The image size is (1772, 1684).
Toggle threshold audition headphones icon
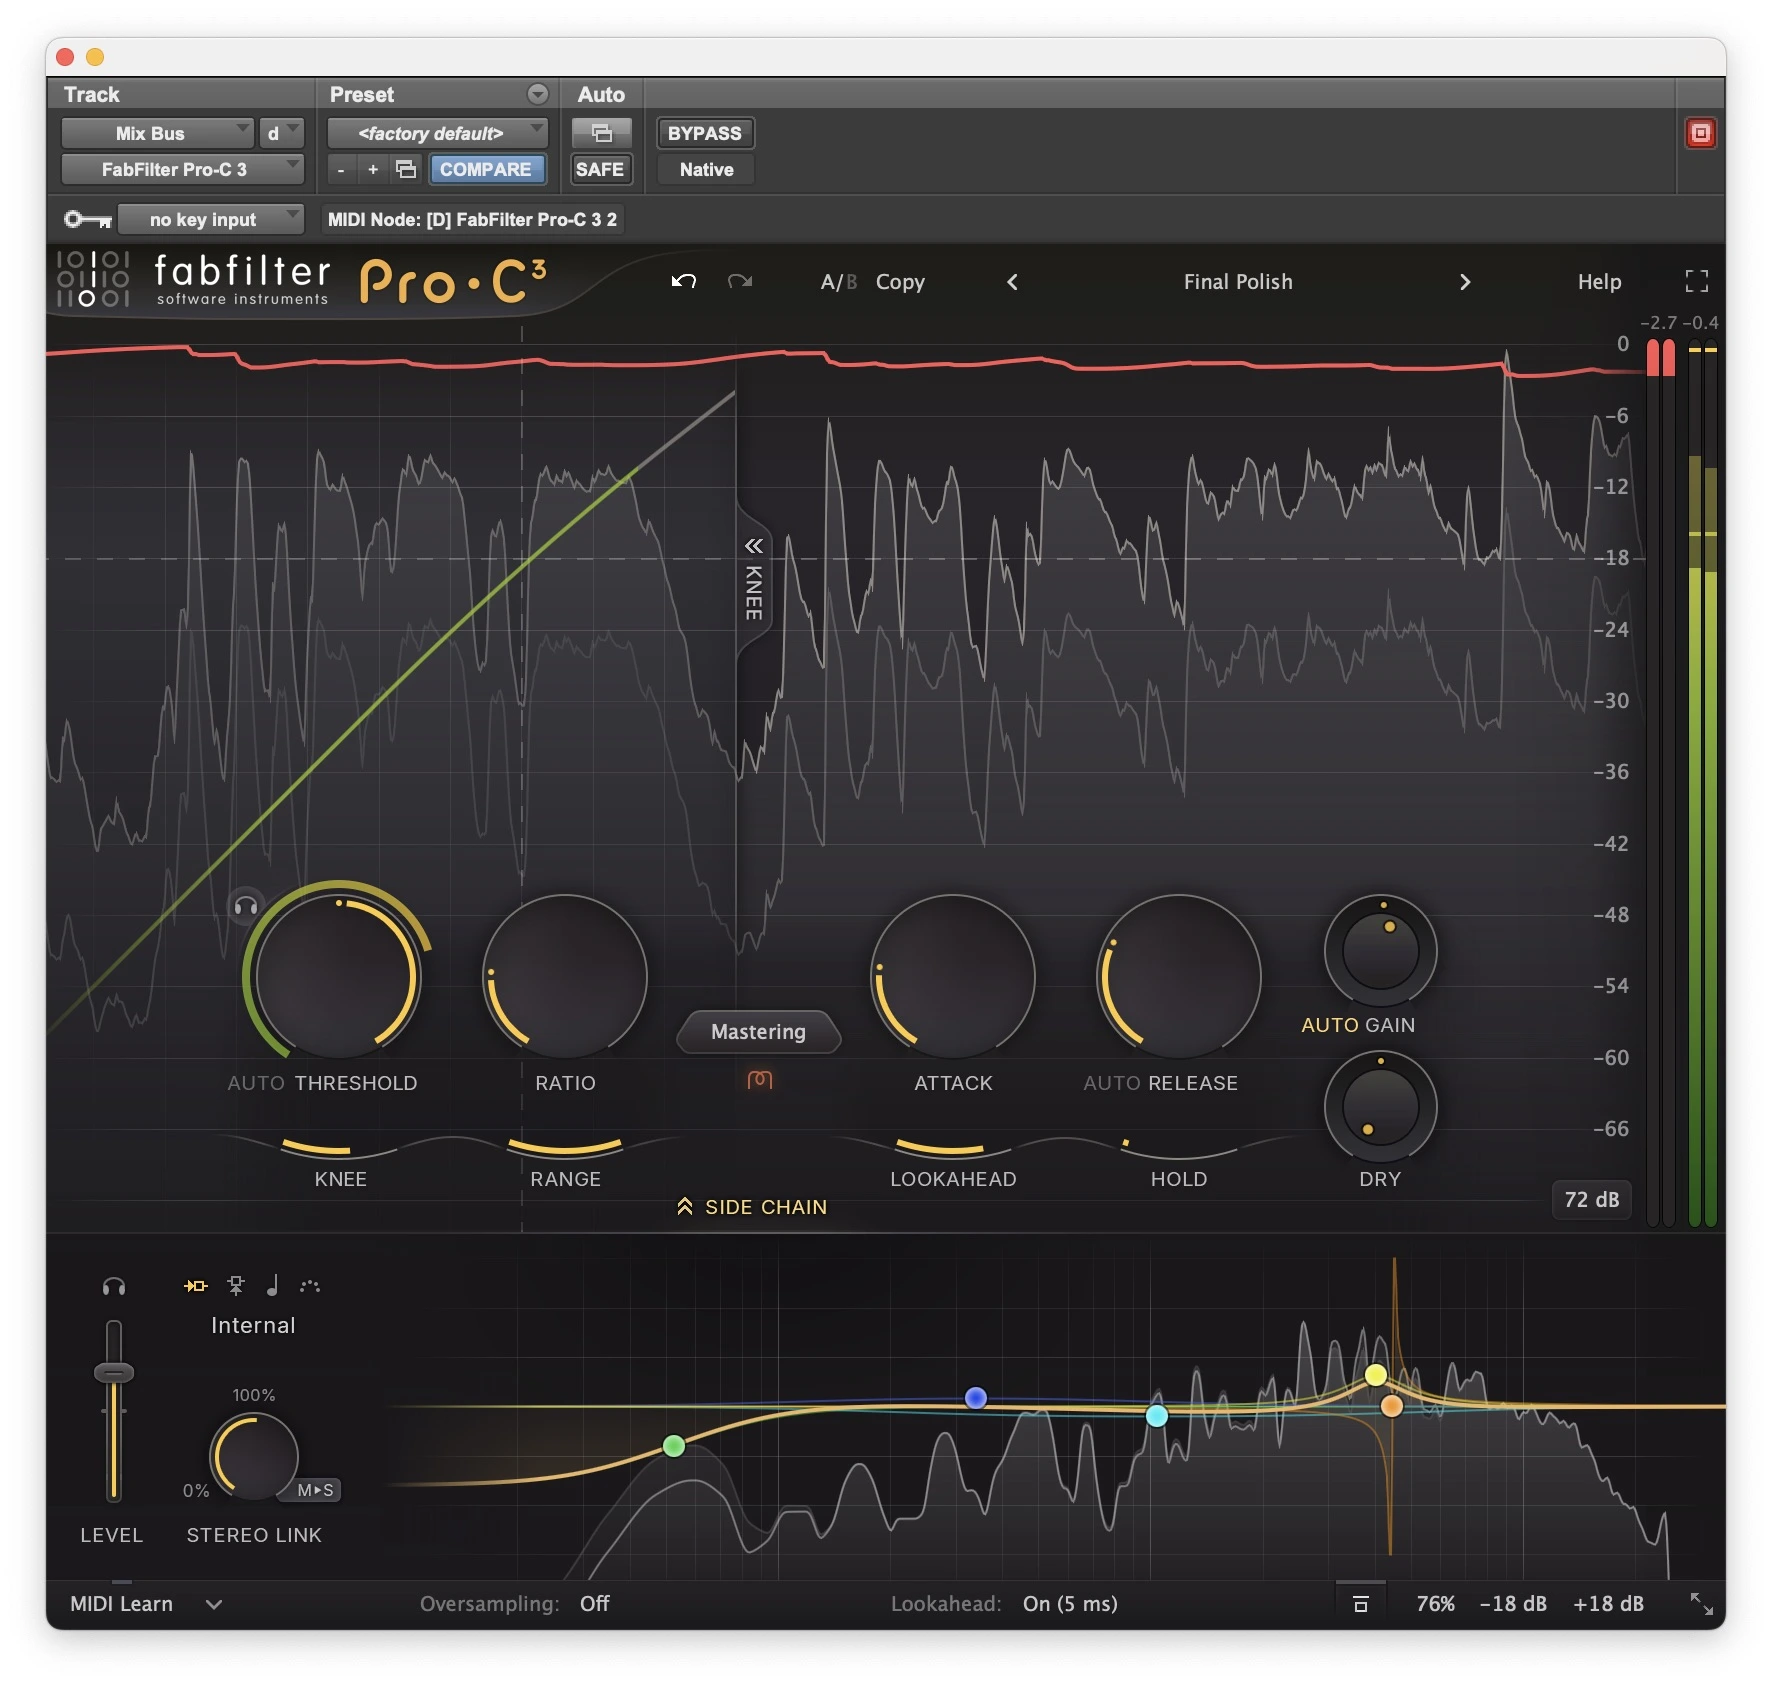[245, 906]
